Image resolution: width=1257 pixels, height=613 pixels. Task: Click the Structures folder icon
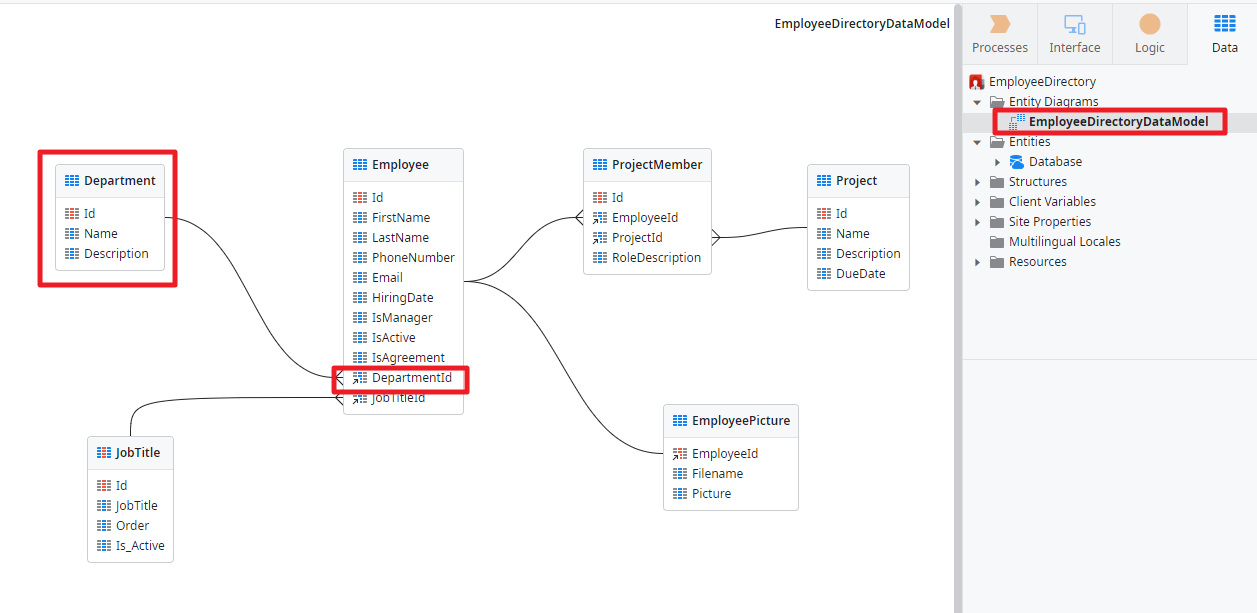tap(997, 182)
